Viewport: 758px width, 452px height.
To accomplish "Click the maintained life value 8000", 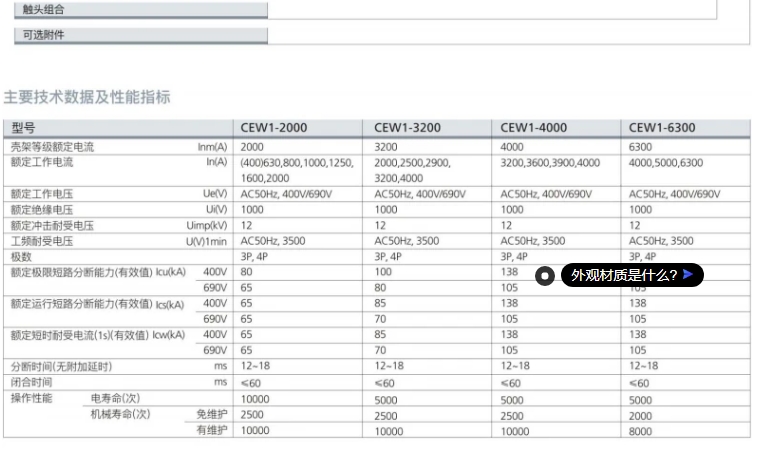I will [640, 431].
